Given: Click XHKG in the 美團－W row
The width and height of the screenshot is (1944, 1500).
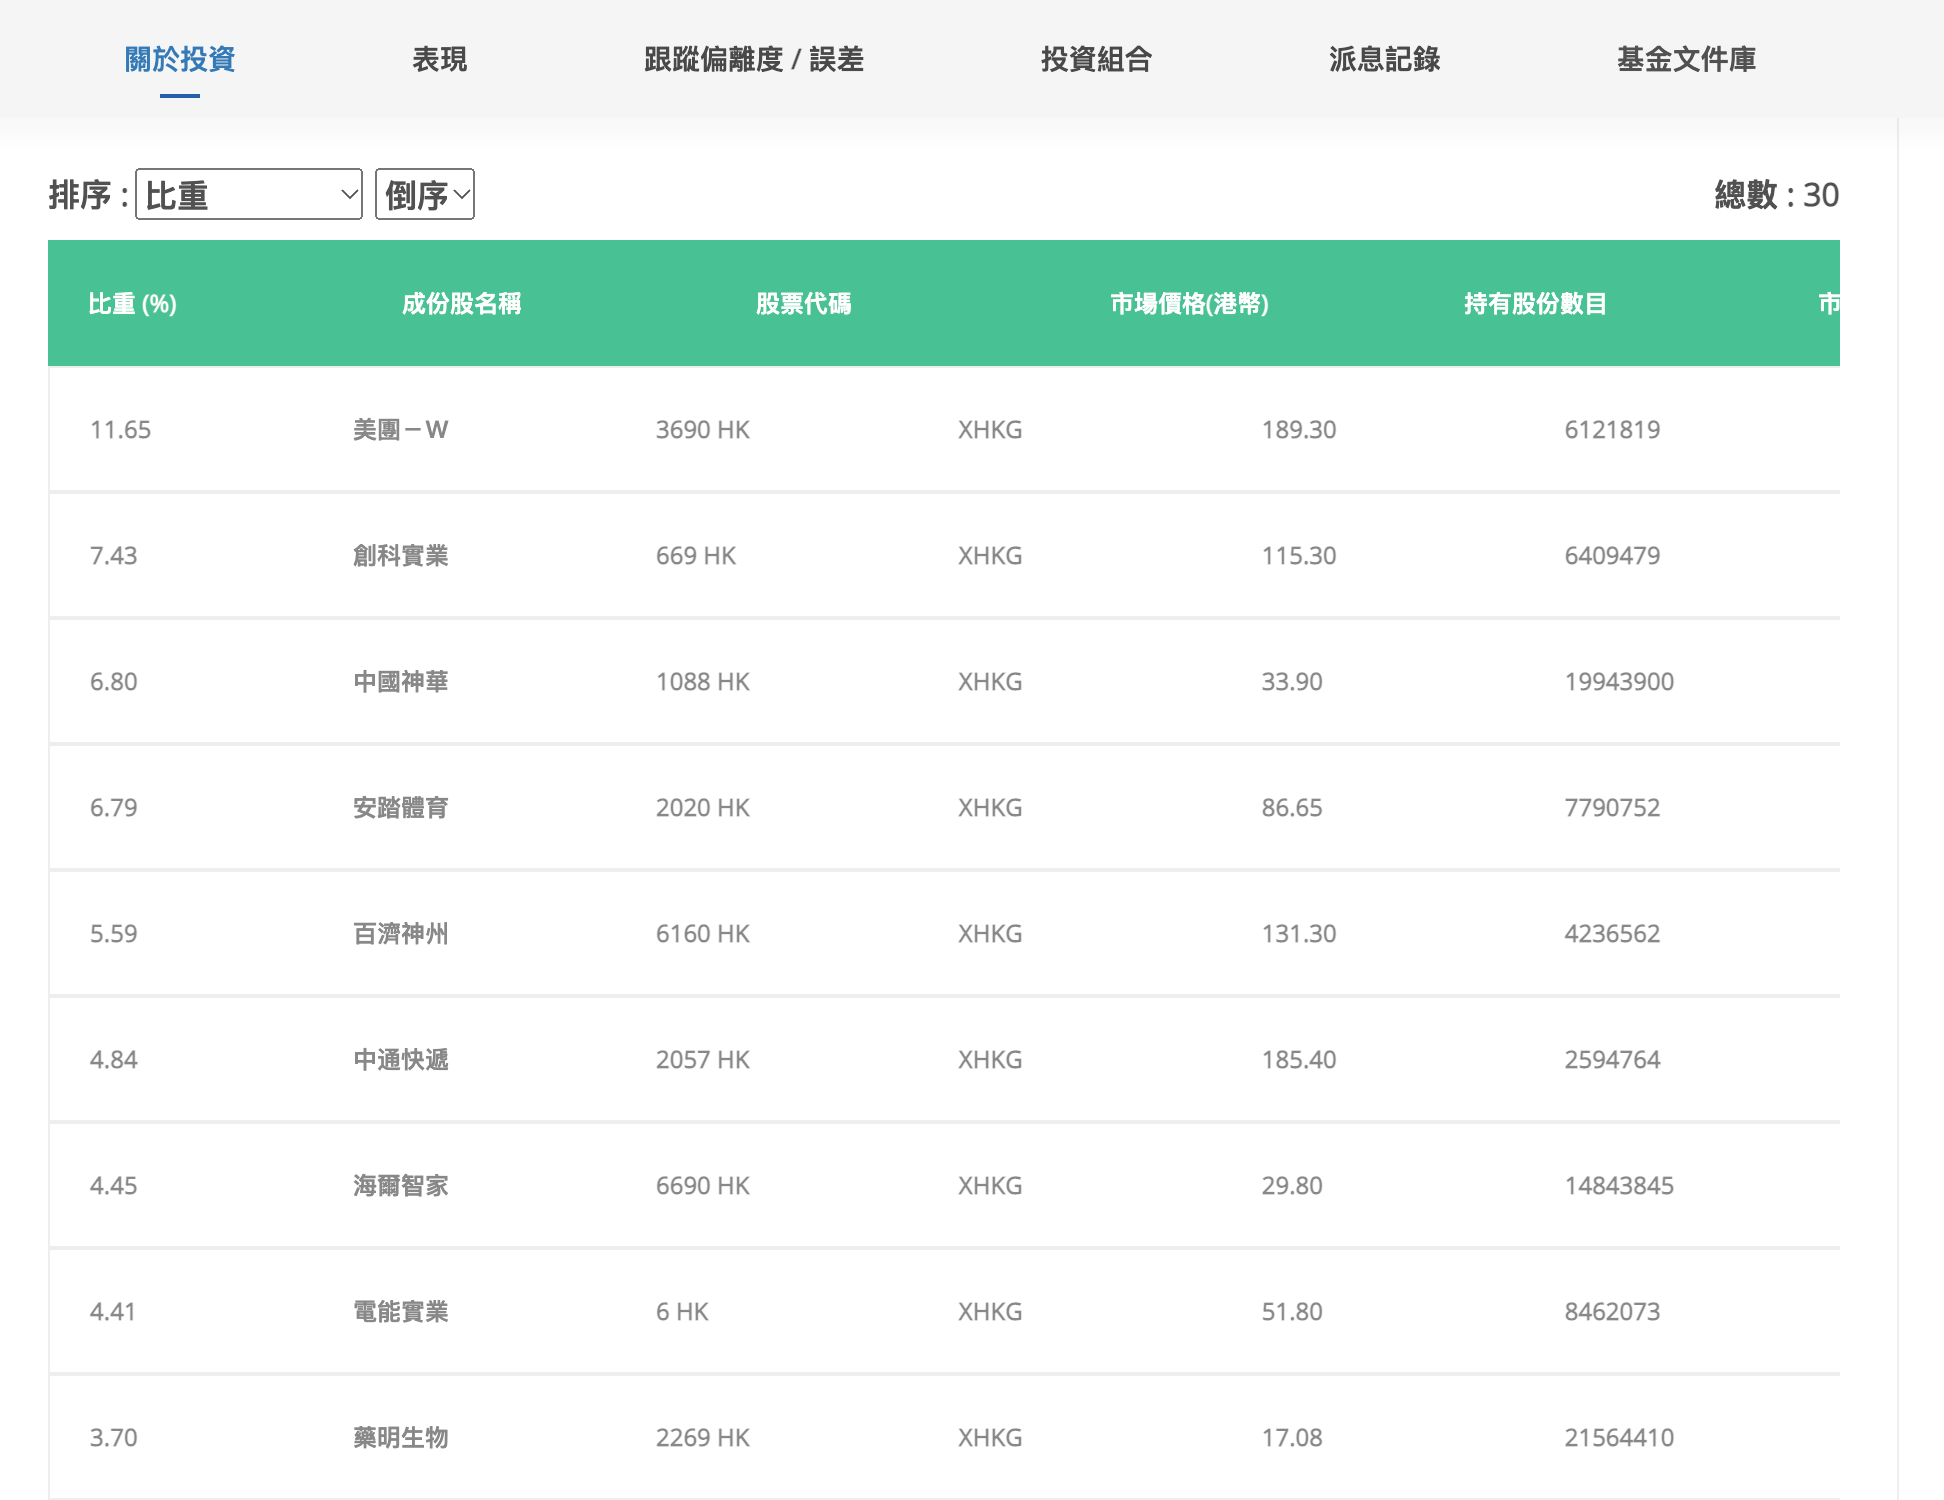Looking at the screenshot, I should [990, 430].
